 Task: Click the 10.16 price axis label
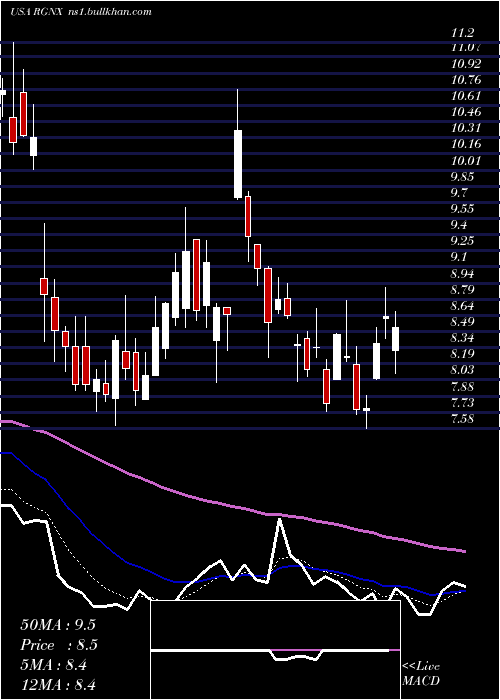466,144
